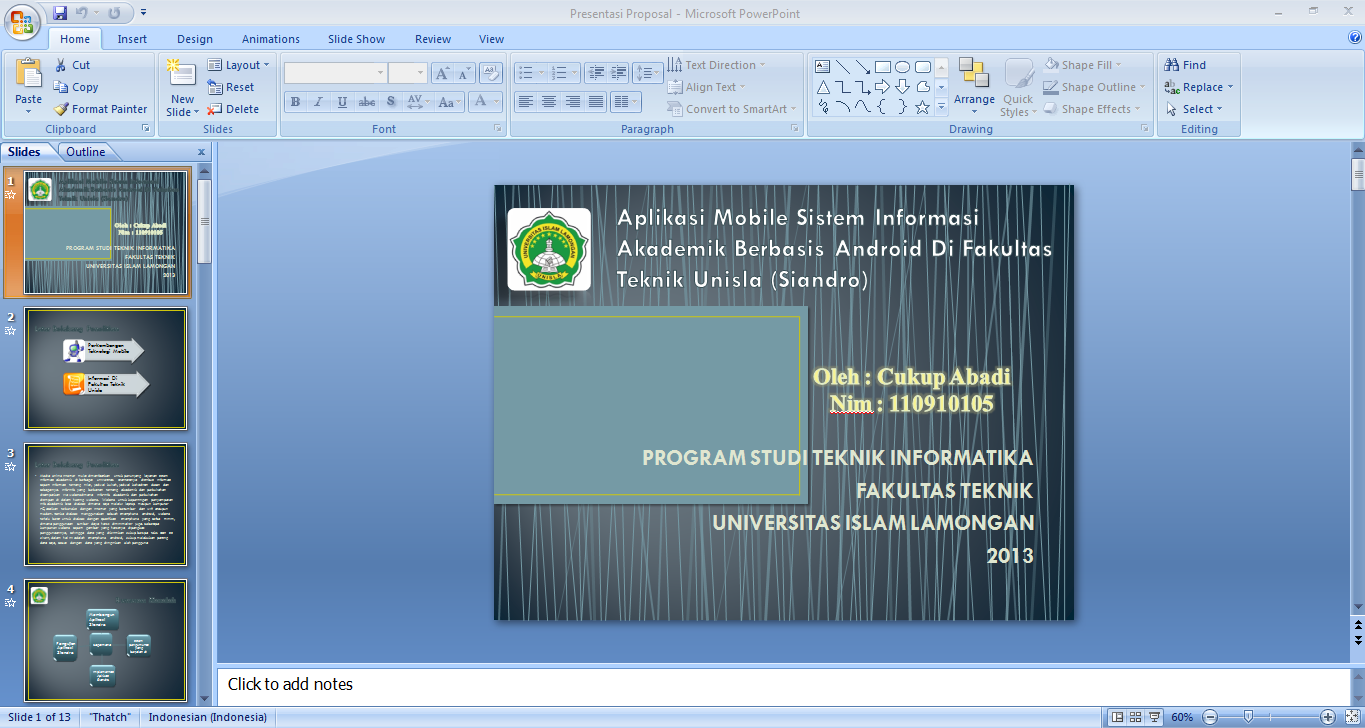The width and height of the screenshot is (1365, 728).
Task: Open the font name combo box
Action: tap(335, 73)
